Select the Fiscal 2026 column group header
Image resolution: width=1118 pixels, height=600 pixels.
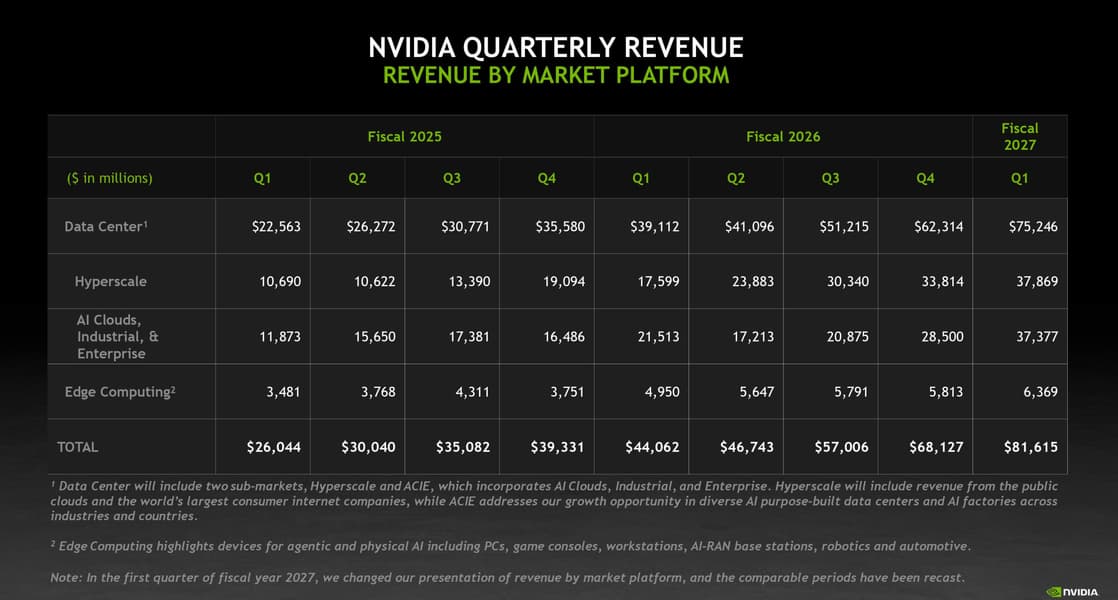(x=783, y=136)
